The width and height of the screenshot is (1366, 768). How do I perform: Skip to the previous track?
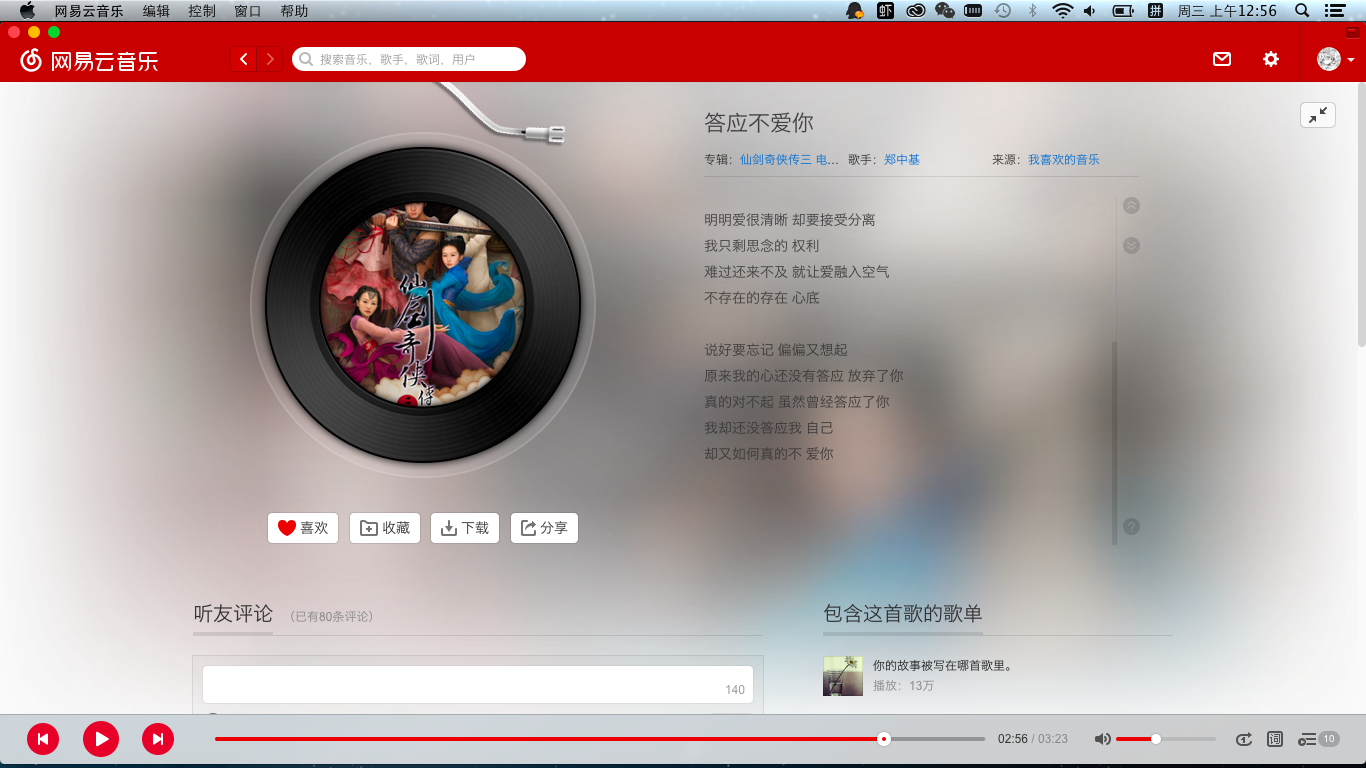(x=43, y=739)
